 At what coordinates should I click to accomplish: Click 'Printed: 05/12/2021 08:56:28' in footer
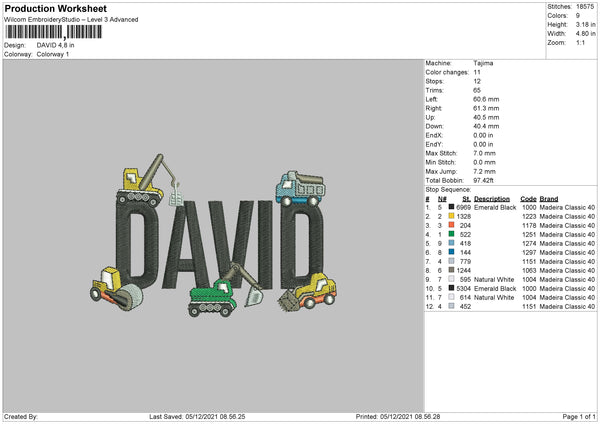(x=398, y=416)
